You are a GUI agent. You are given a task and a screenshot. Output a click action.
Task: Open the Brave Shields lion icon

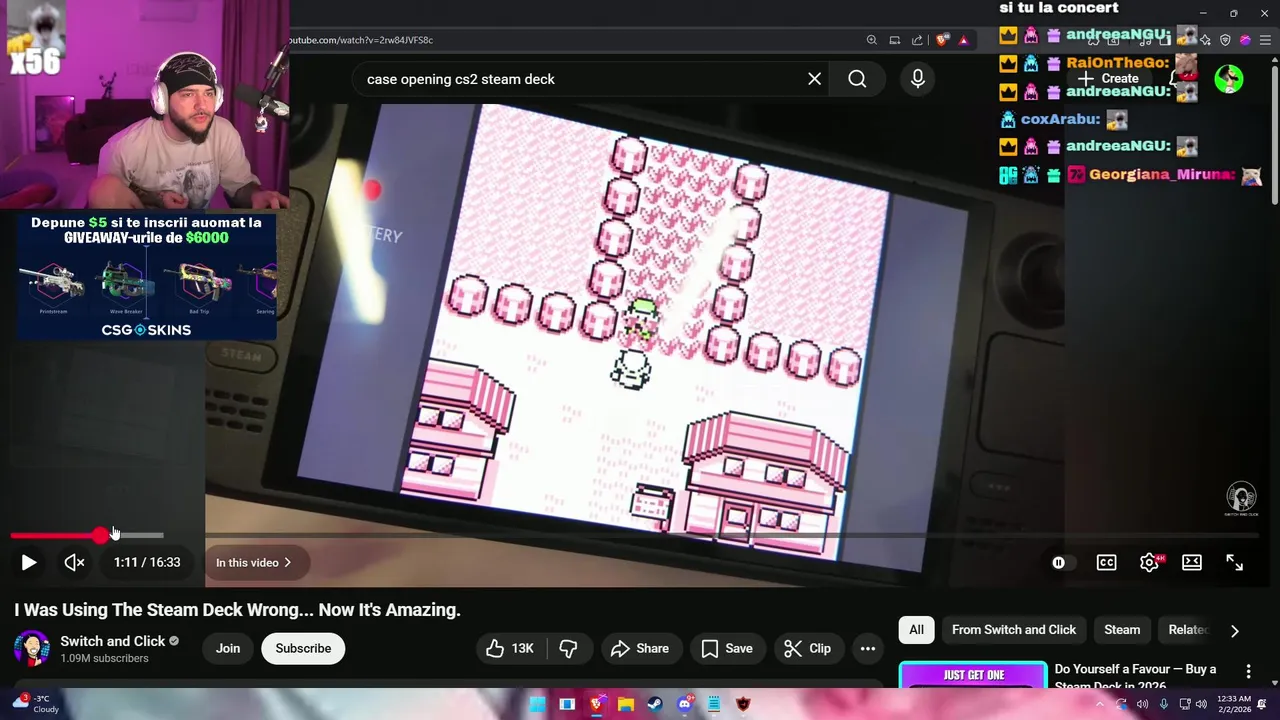pyautogui.click(x=942, y=40)
